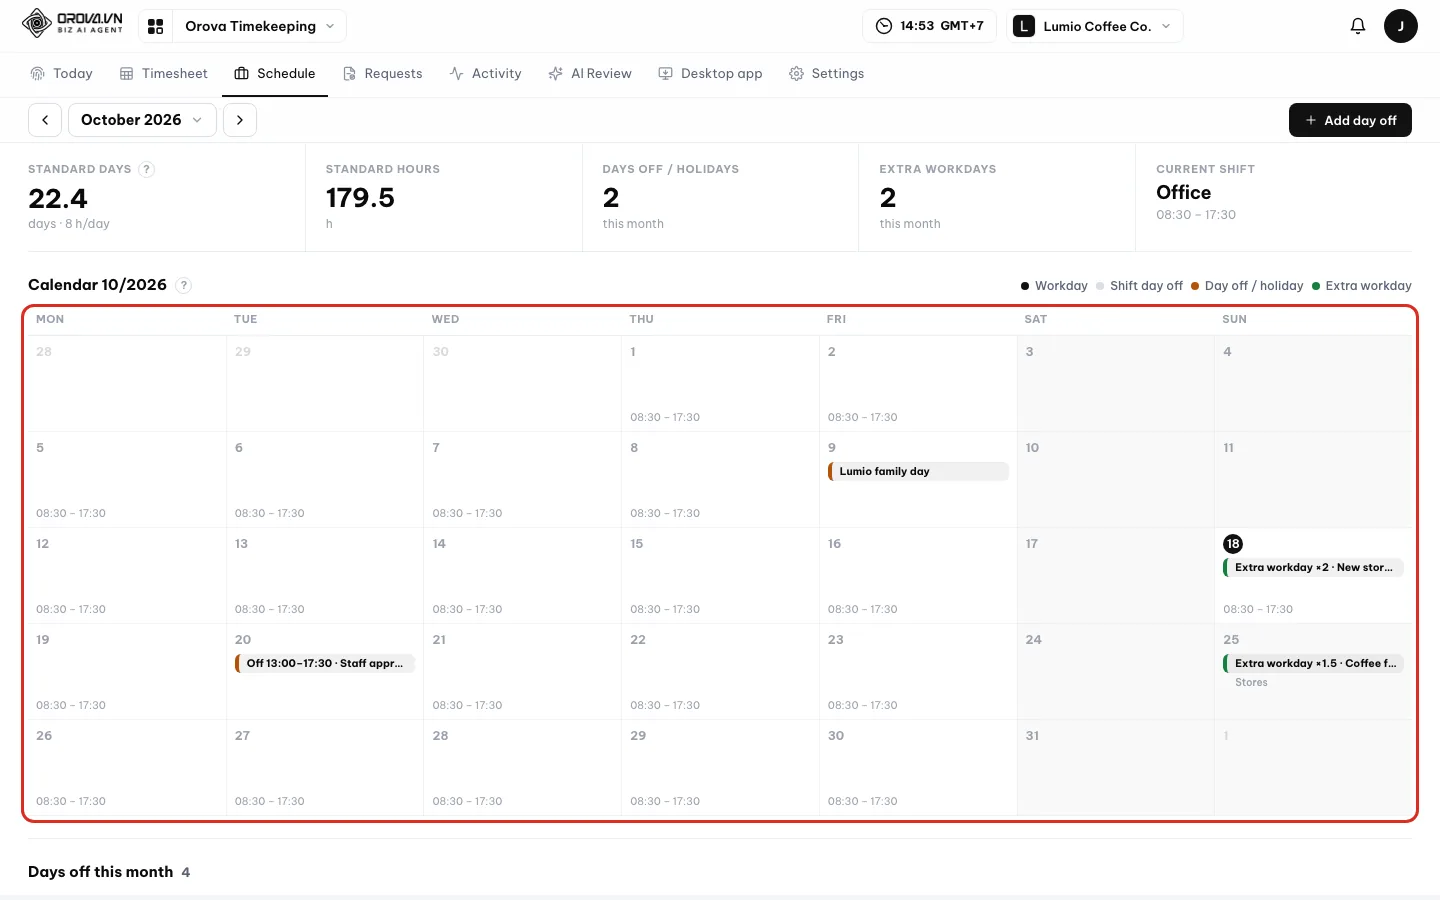Open the Off 13:00–17:30 Staff event
The image size is (1440, 900).
[x=325, y=663]
